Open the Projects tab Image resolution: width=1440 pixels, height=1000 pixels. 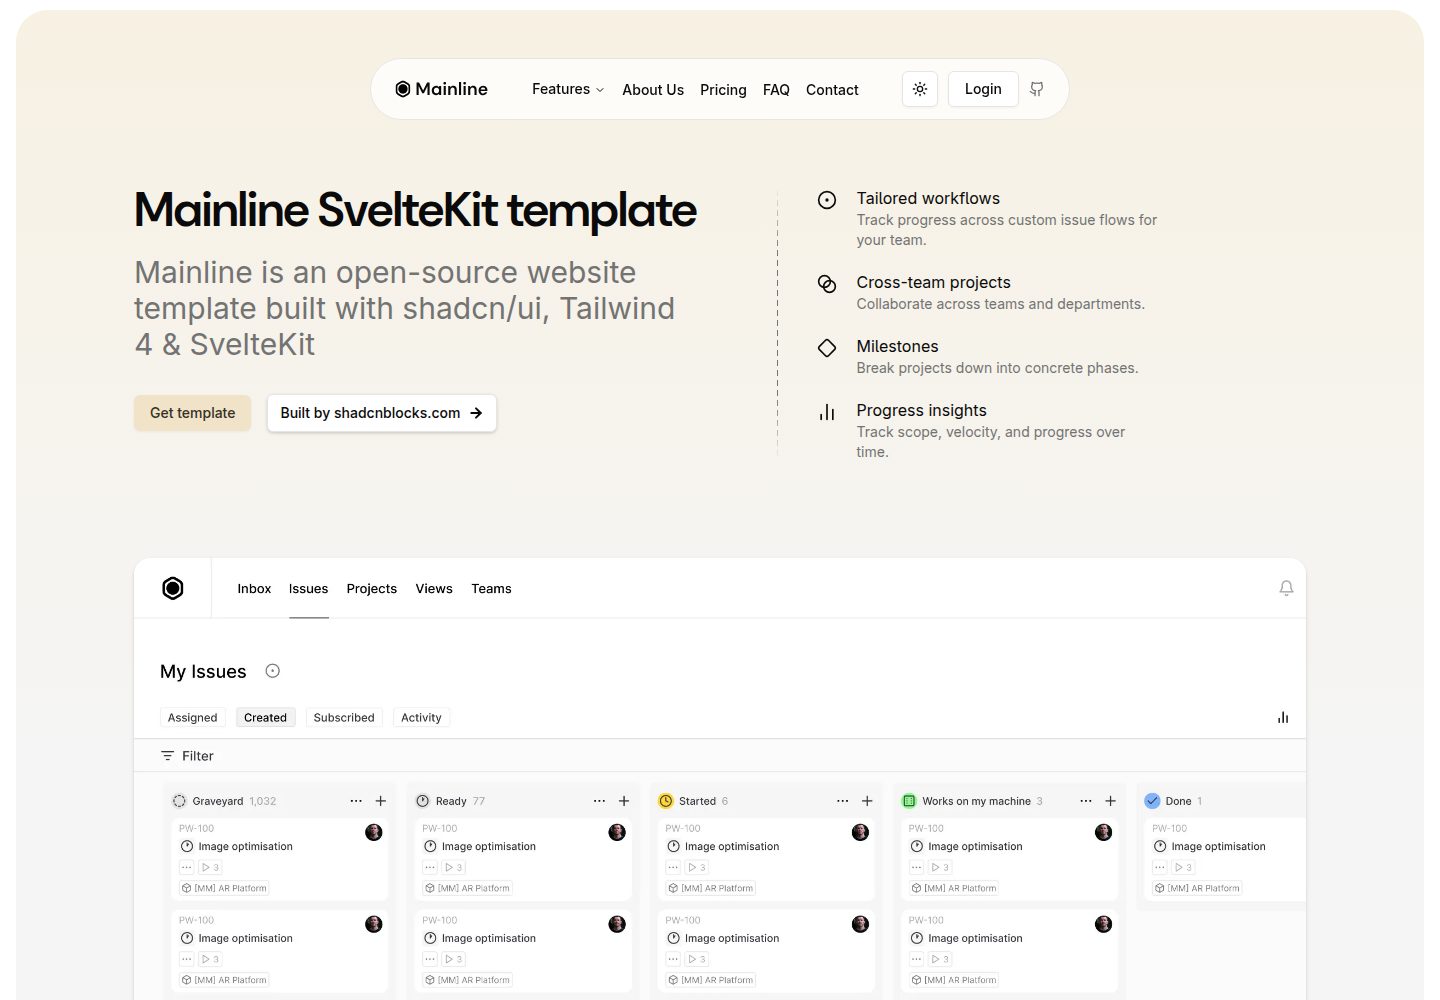click(x=371, y=589)
